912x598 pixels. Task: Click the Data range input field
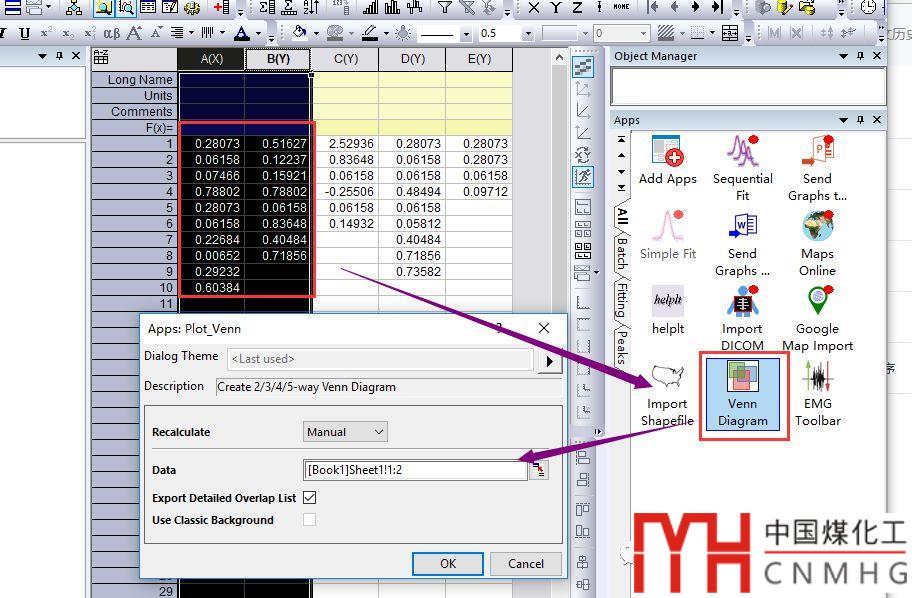tap(415, 470)
